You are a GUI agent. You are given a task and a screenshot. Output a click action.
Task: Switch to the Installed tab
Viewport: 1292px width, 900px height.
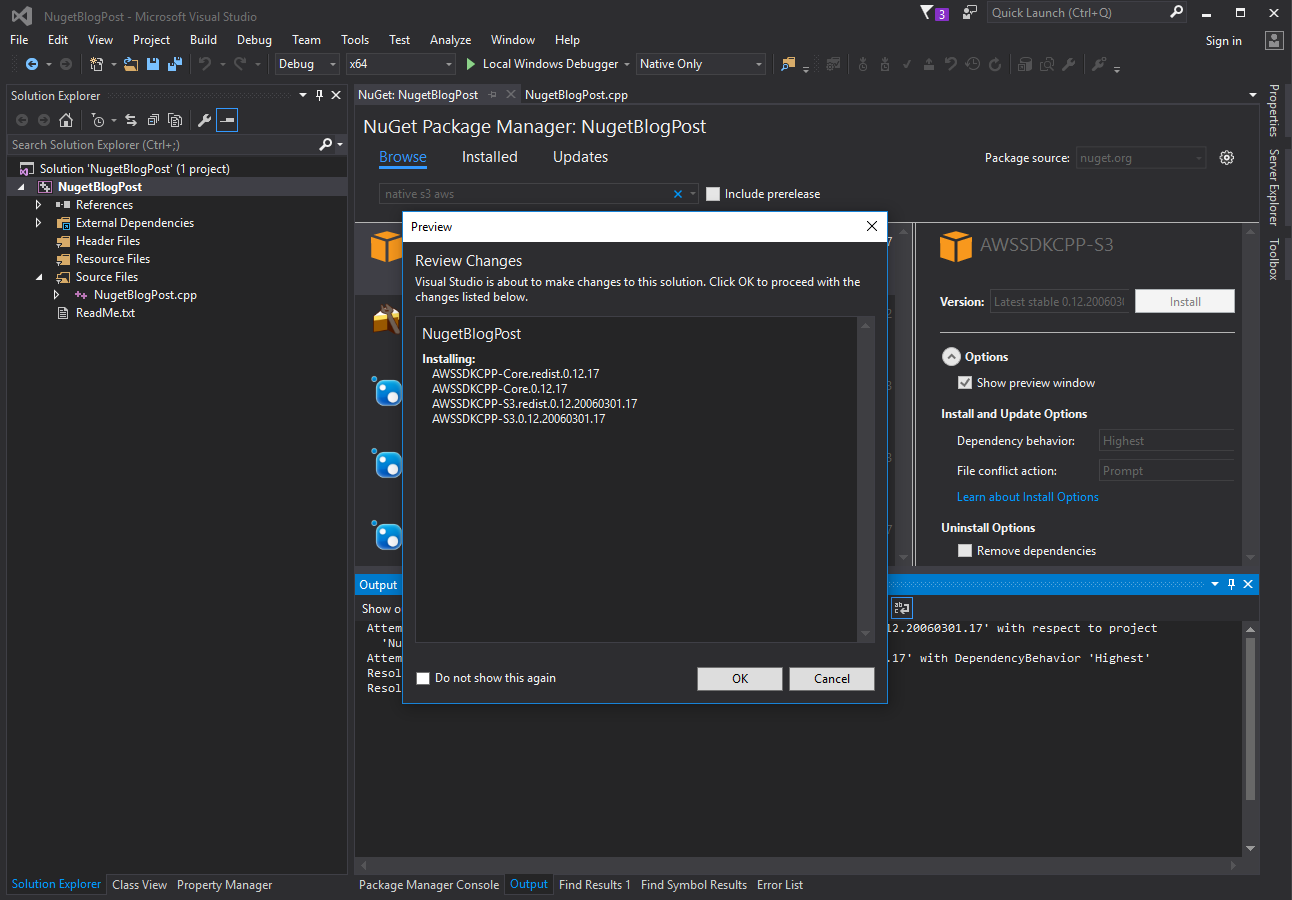tap(489, 157)
